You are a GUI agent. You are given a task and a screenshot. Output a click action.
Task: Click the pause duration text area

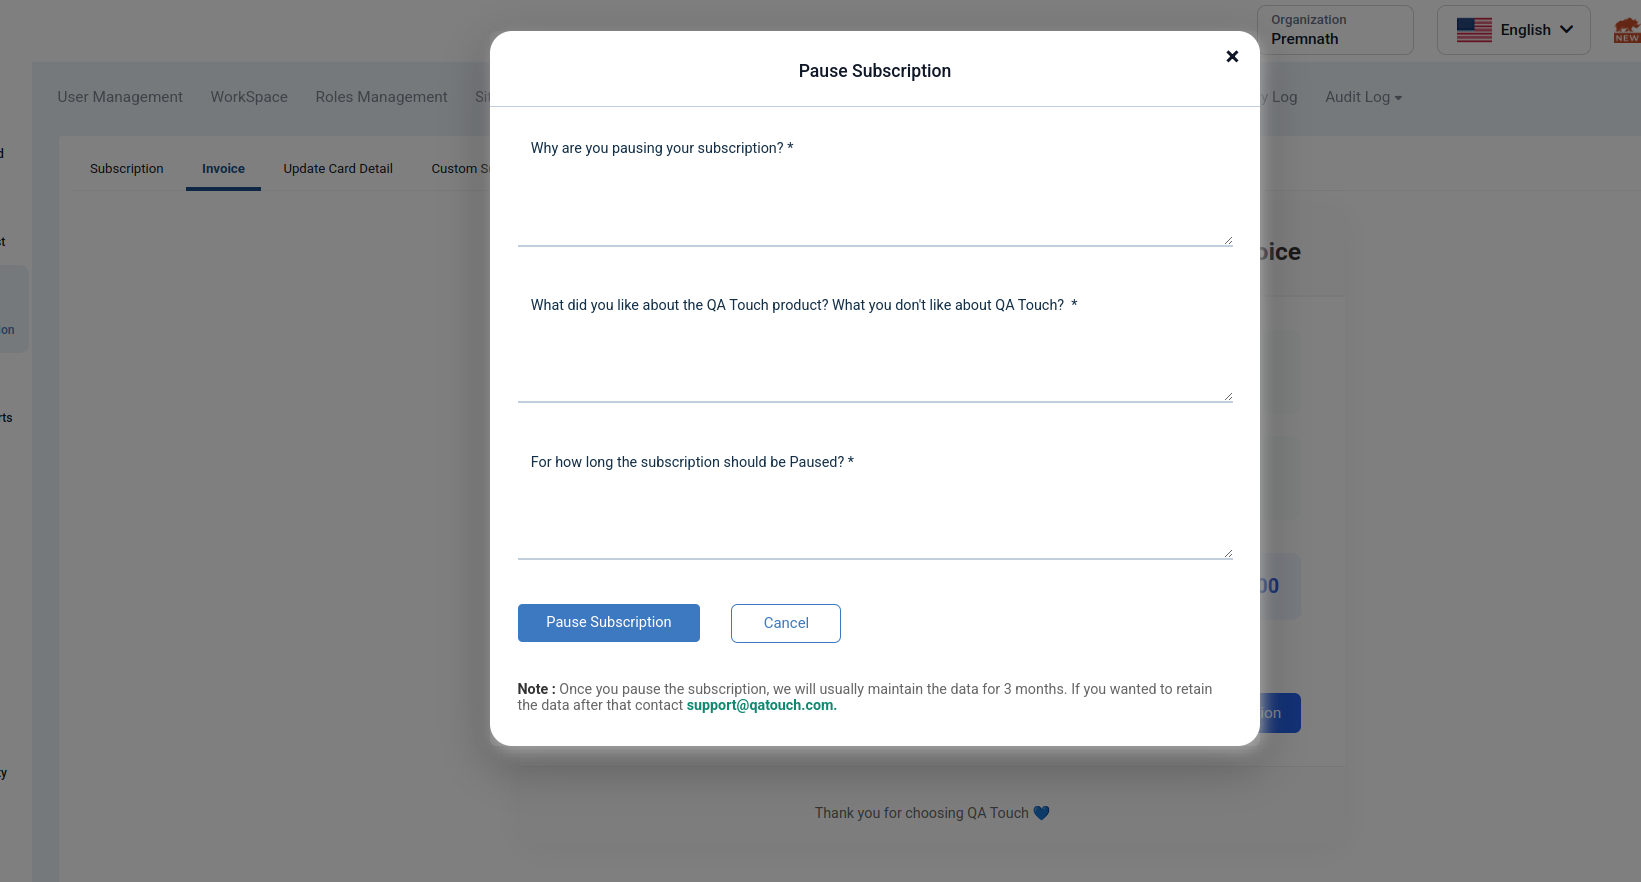pos(875,521)
